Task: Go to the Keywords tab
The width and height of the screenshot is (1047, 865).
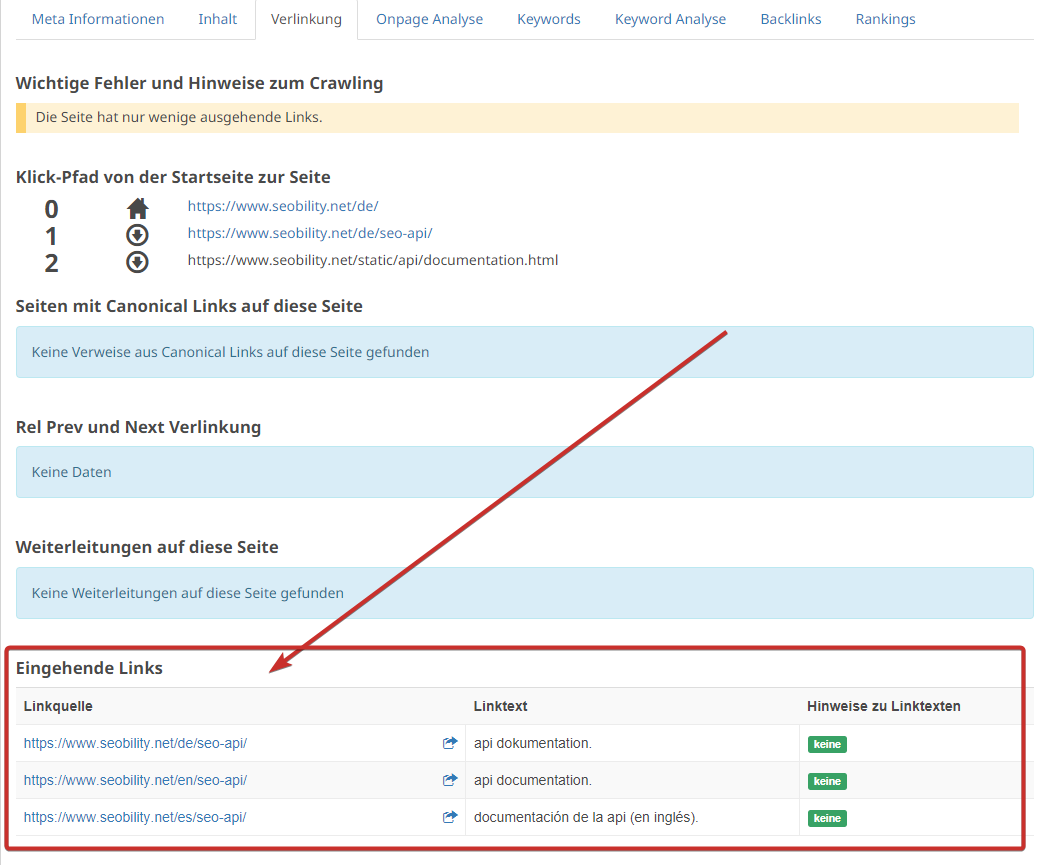Action: coord(549,19)
